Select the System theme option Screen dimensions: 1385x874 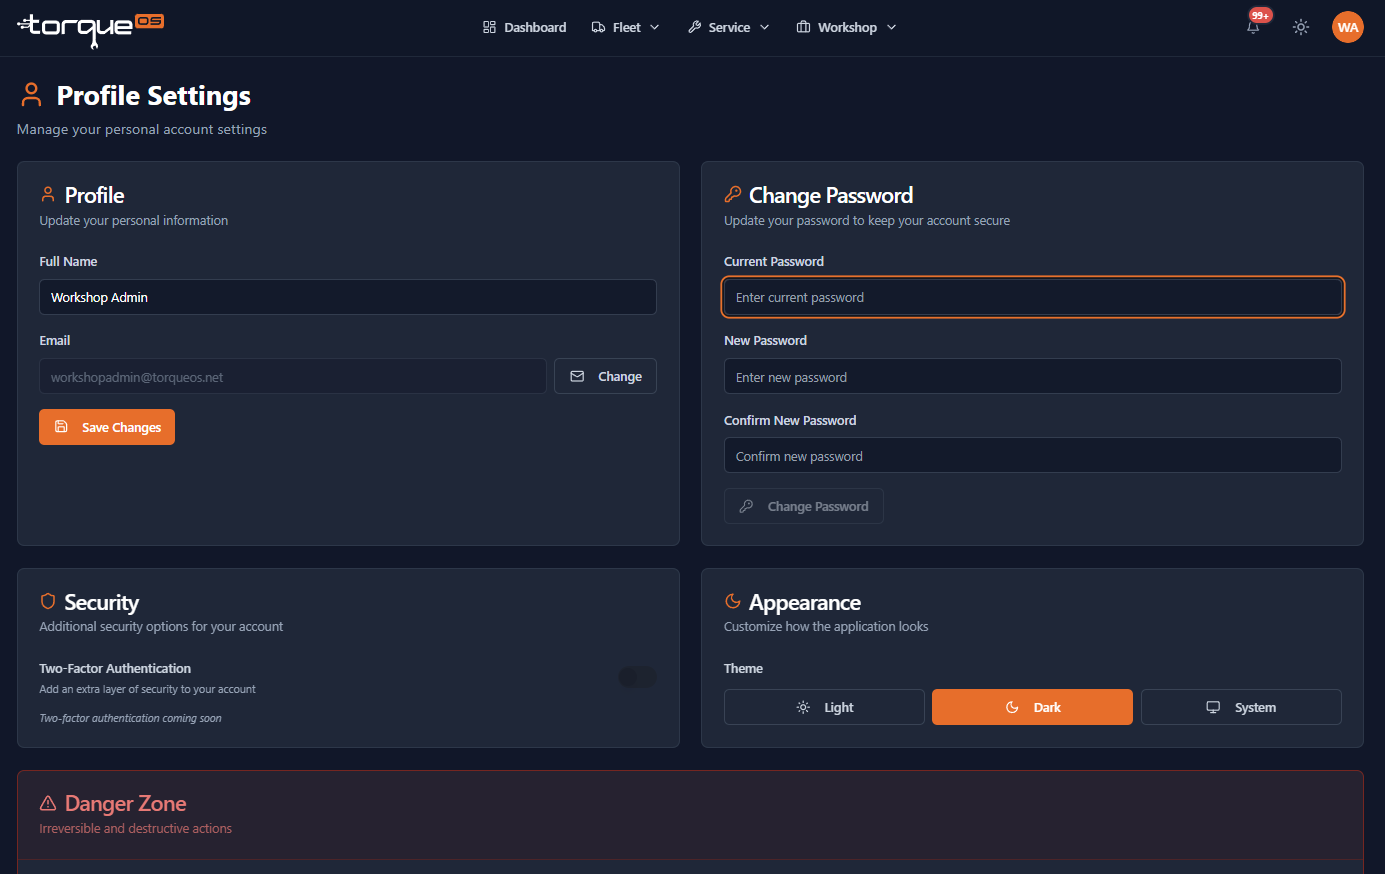pos(1241,707)
